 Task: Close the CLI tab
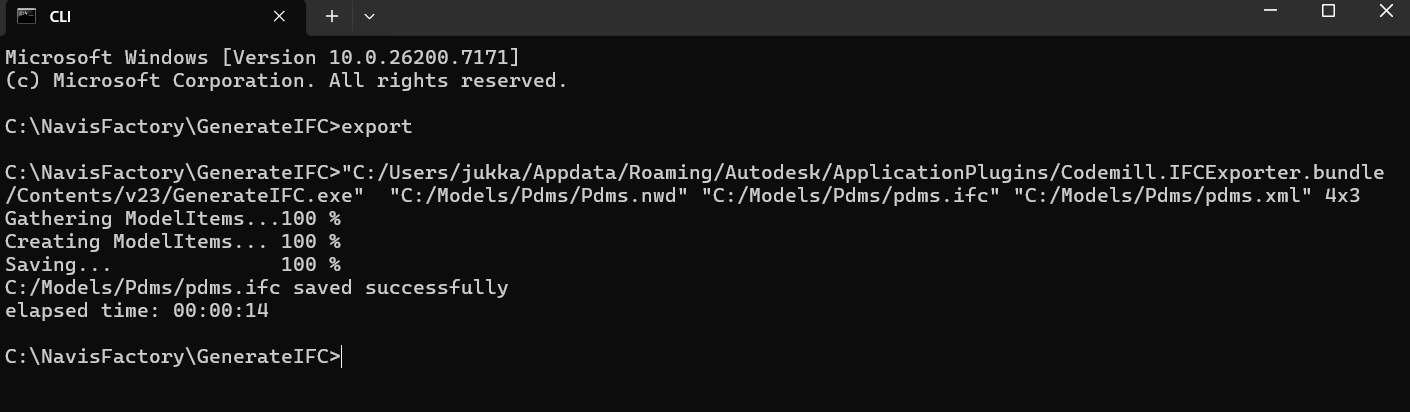[280, 16]
